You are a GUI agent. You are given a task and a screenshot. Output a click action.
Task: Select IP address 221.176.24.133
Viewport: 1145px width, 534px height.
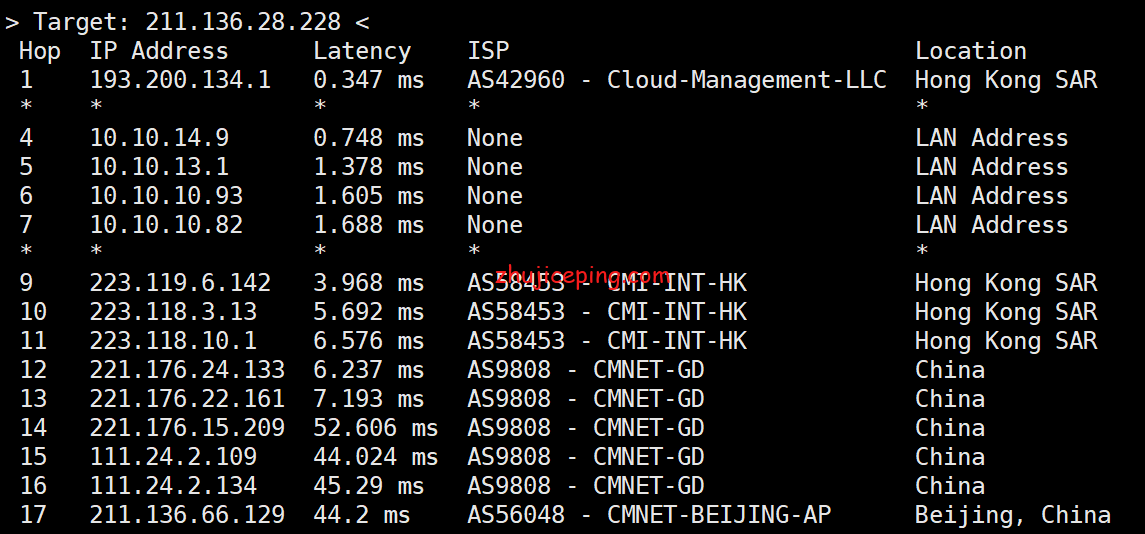point(187,370)
